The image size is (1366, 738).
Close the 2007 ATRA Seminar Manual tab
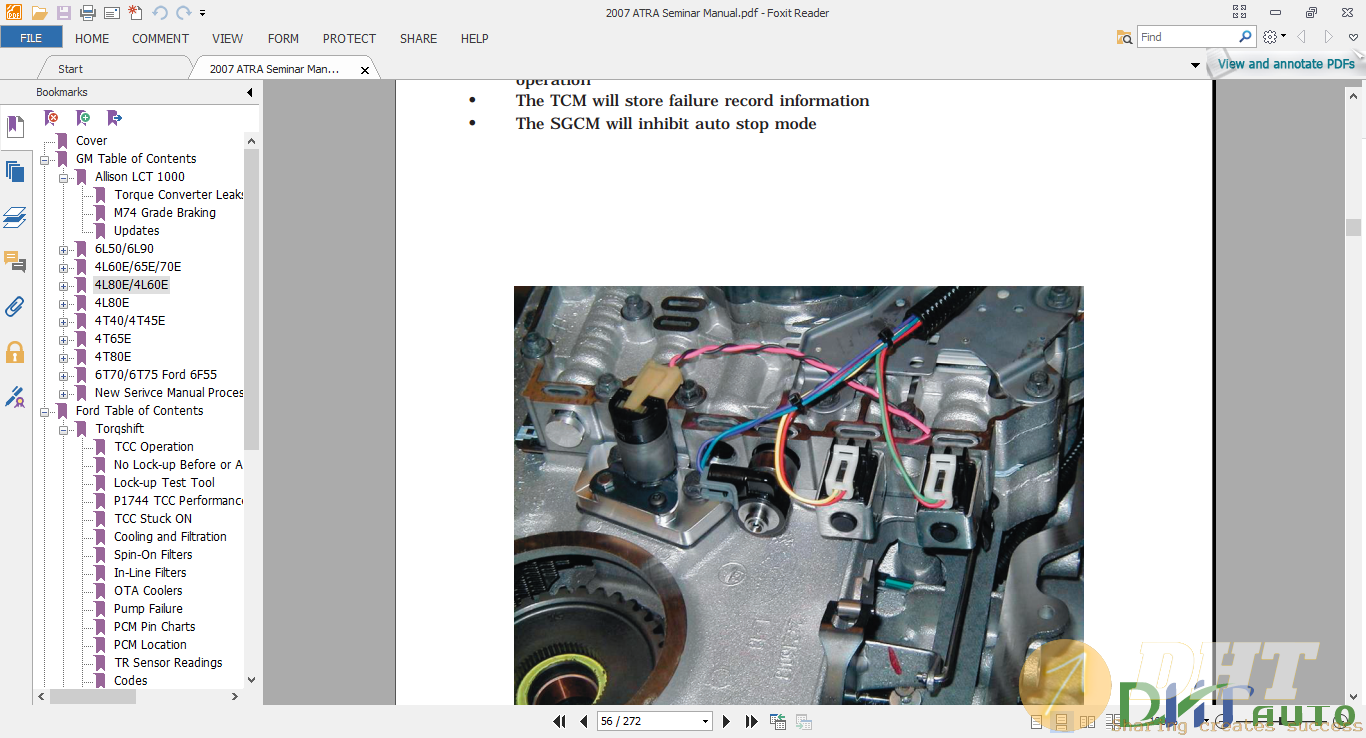365,70
